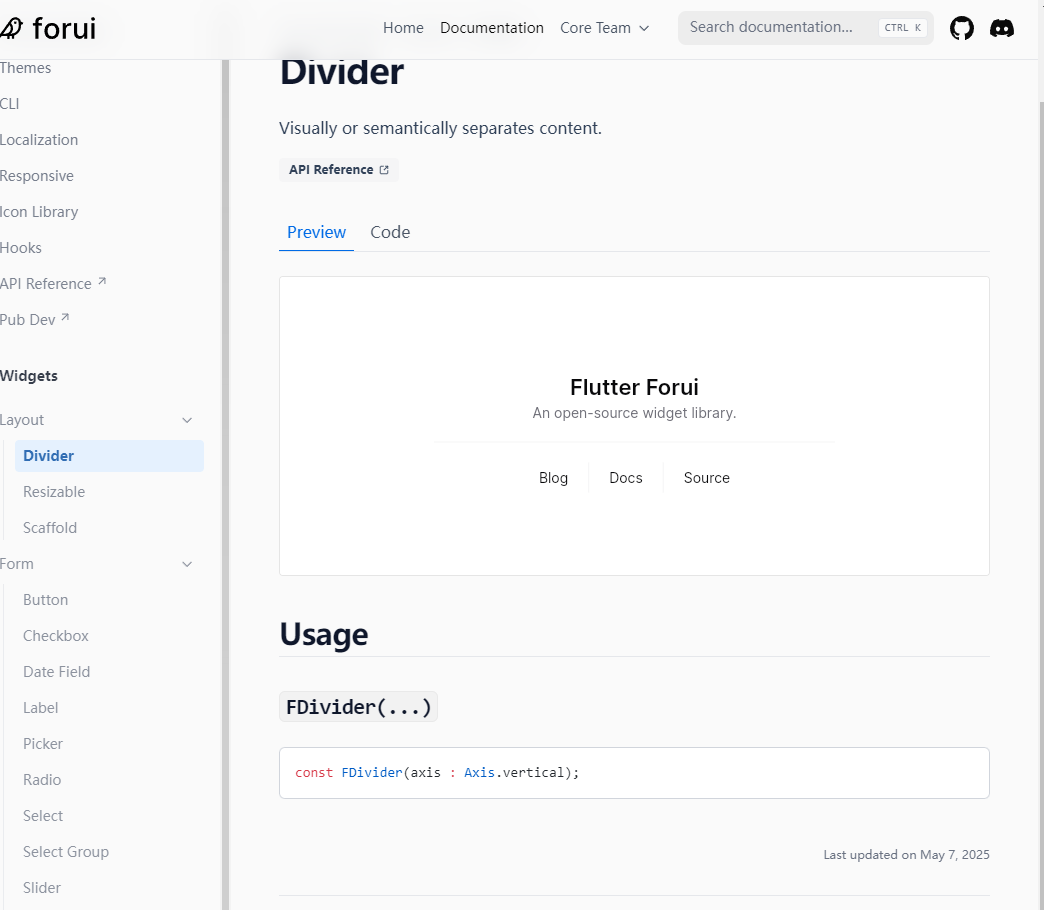Collapse the Form section chevron
This screenshot has width=1044, height=910.
point(187,564)
